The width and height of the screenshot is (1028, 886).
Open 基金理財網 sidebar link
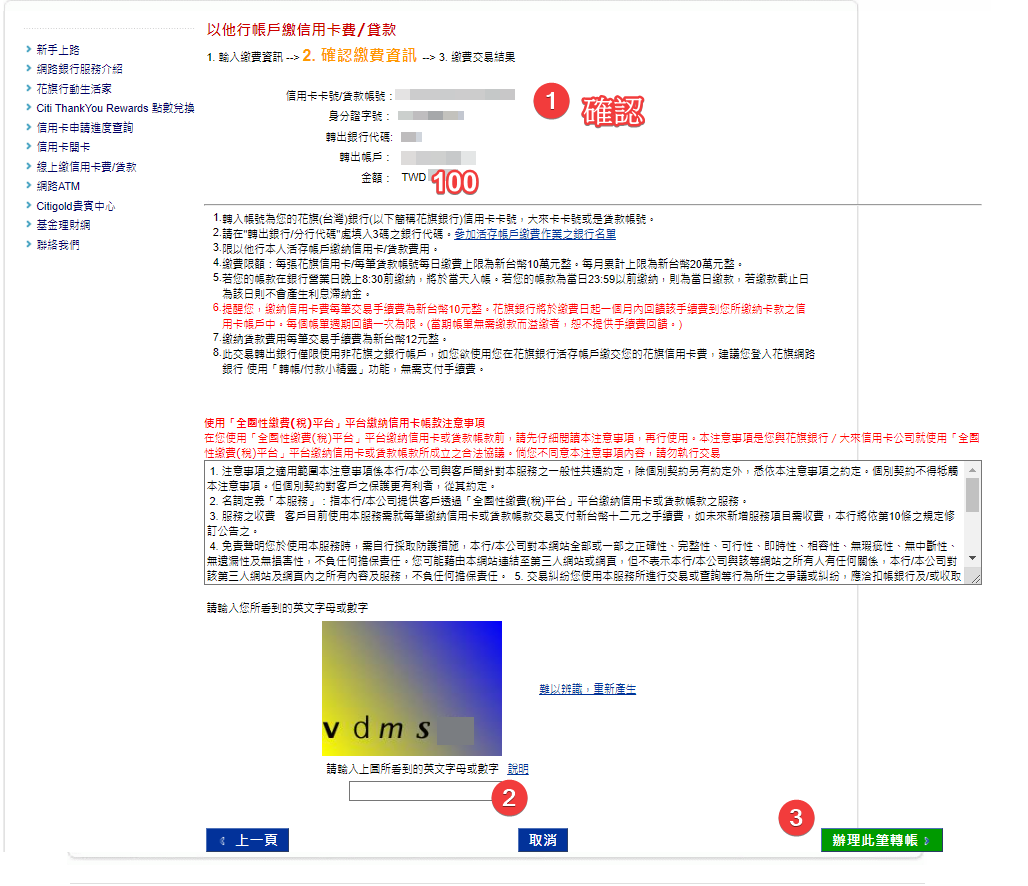63,225
